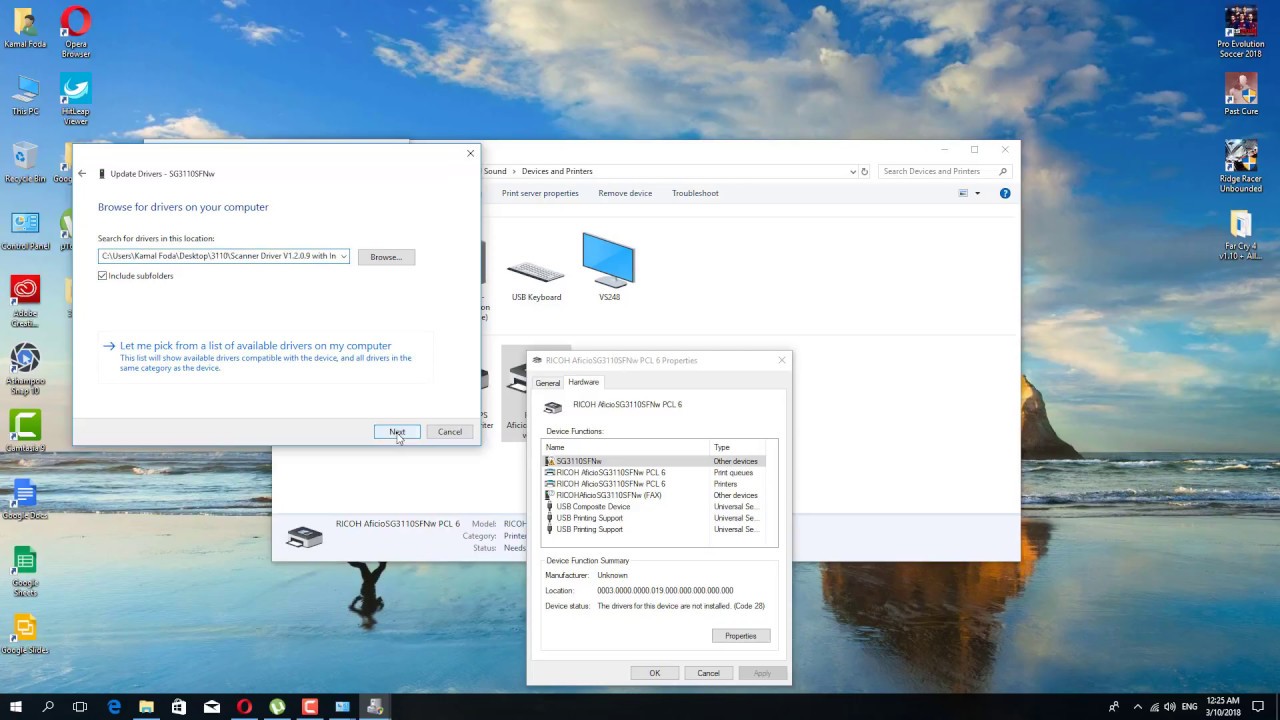Open HitLeap Viewer desktop shortcut

[x=76, y=100]
